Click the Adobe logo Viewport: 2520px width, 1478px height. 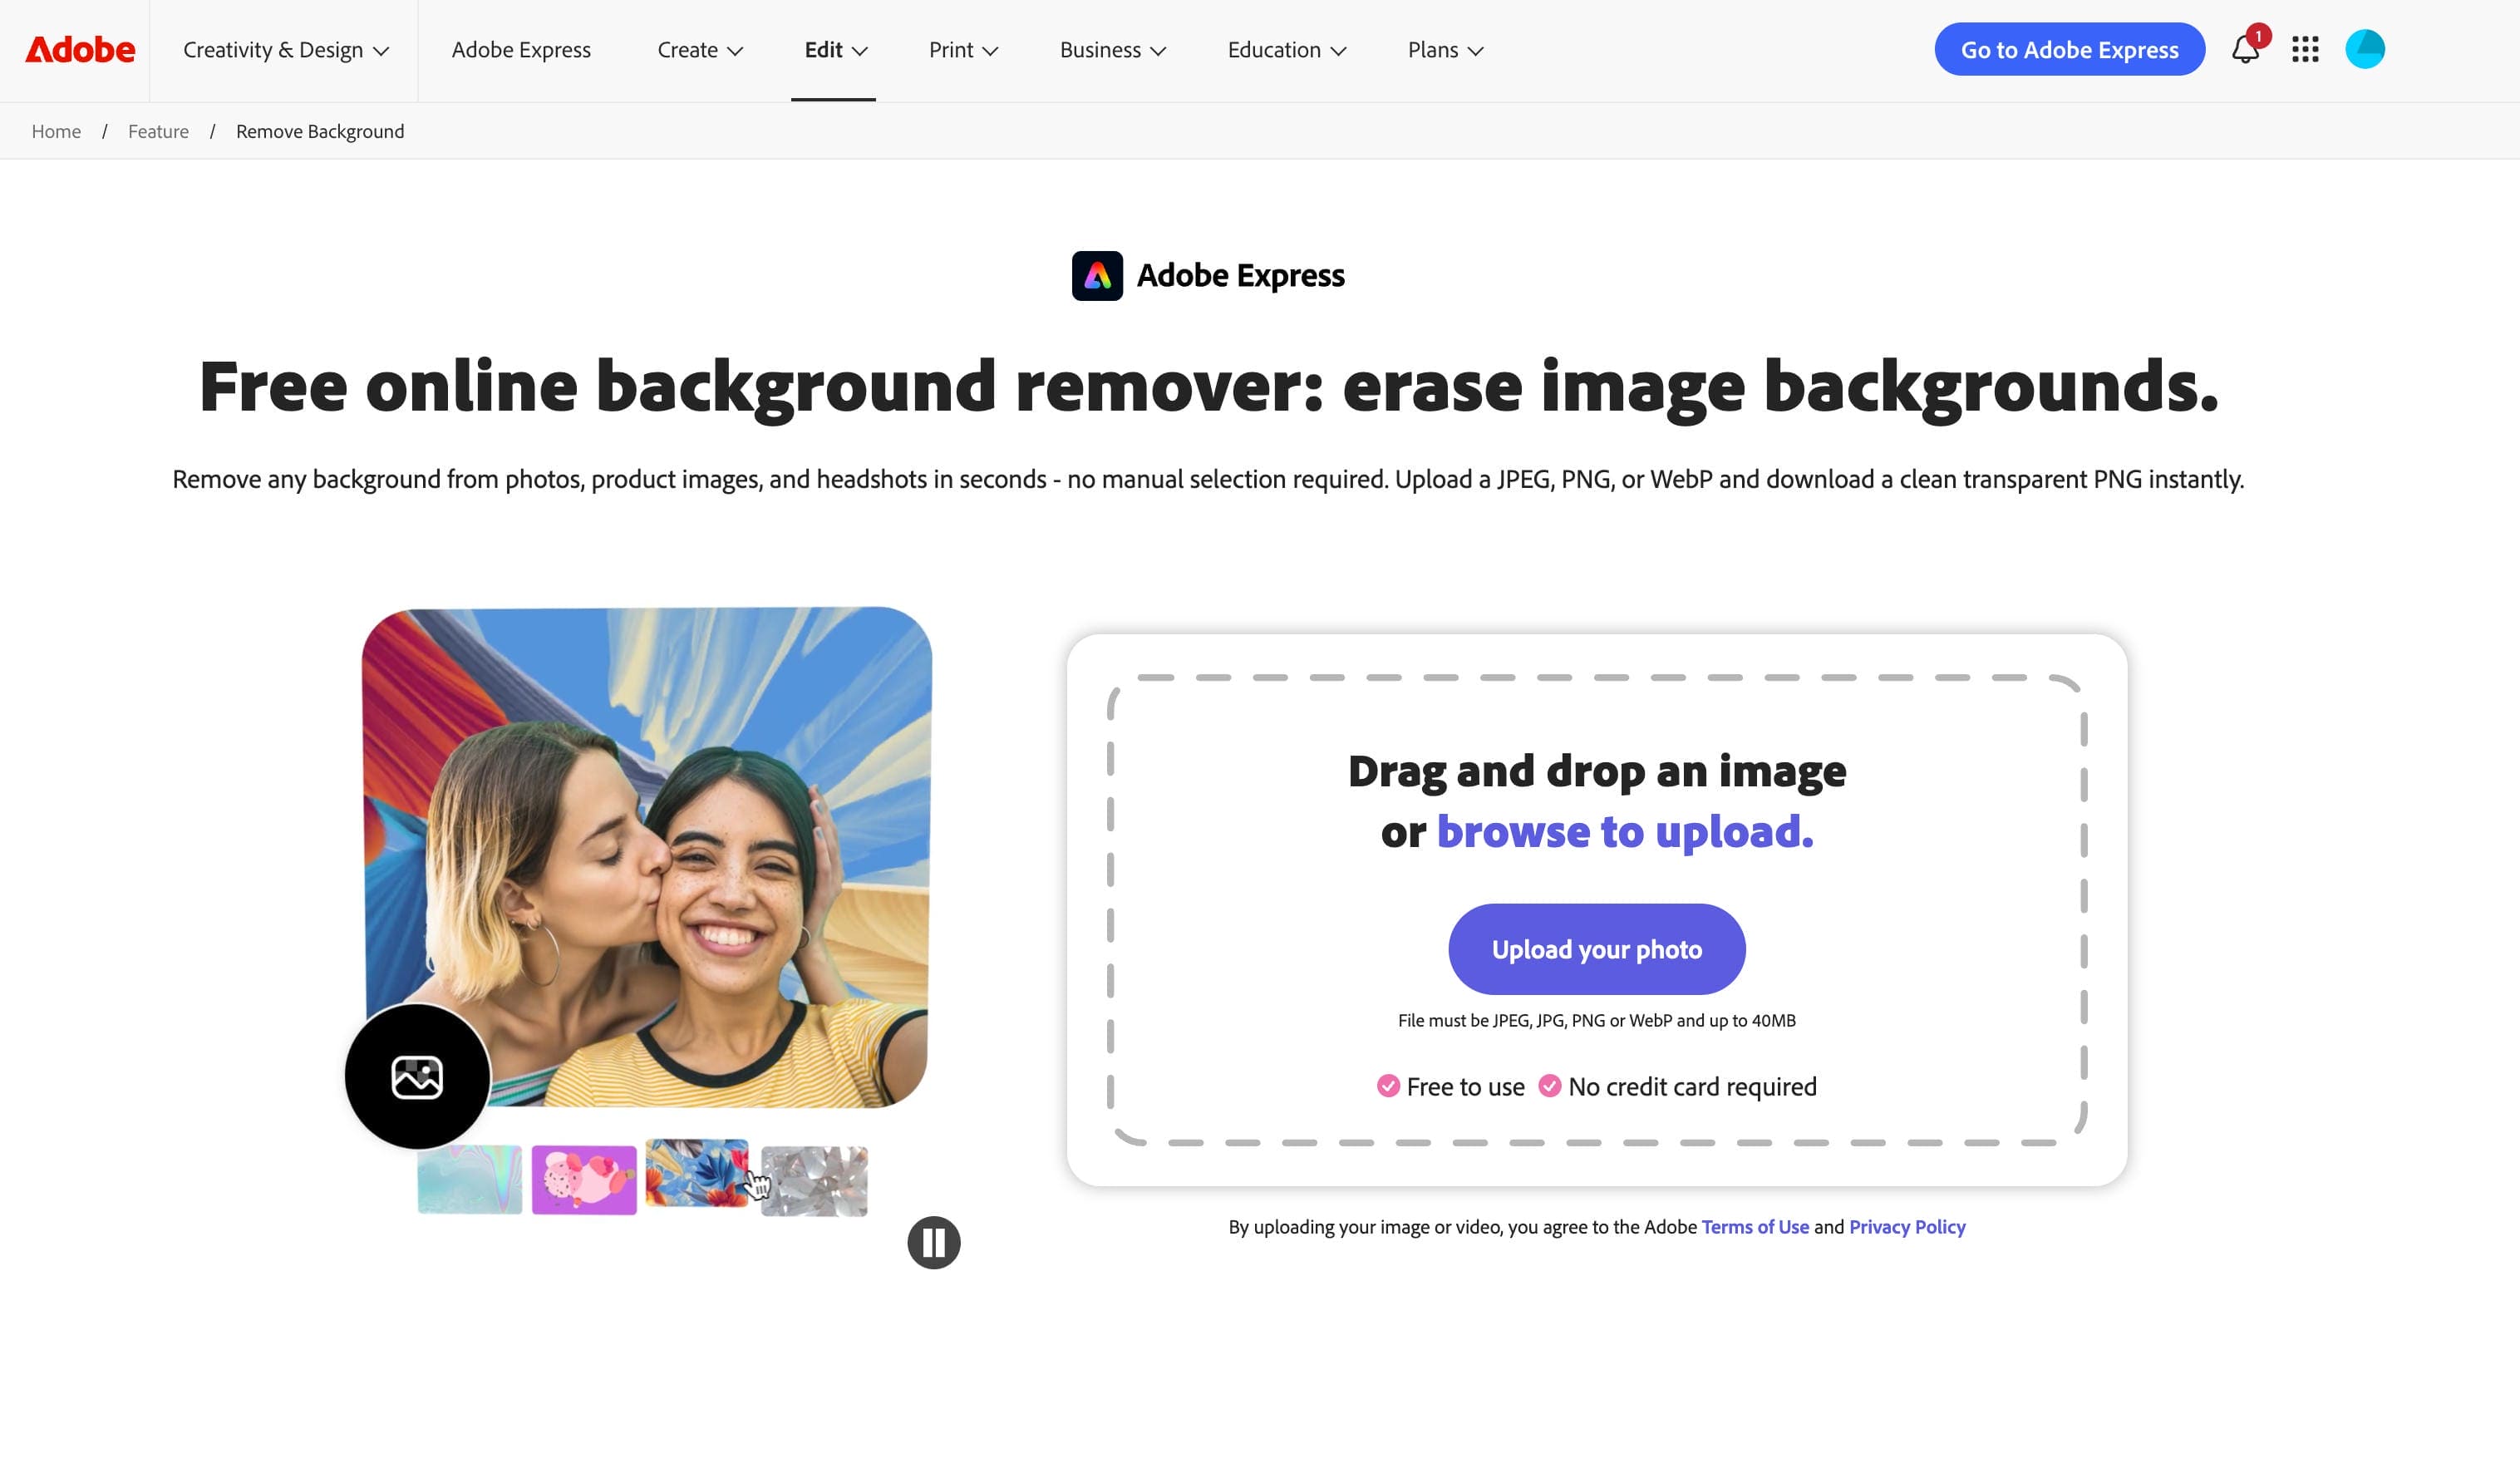[x=79, y=49]
